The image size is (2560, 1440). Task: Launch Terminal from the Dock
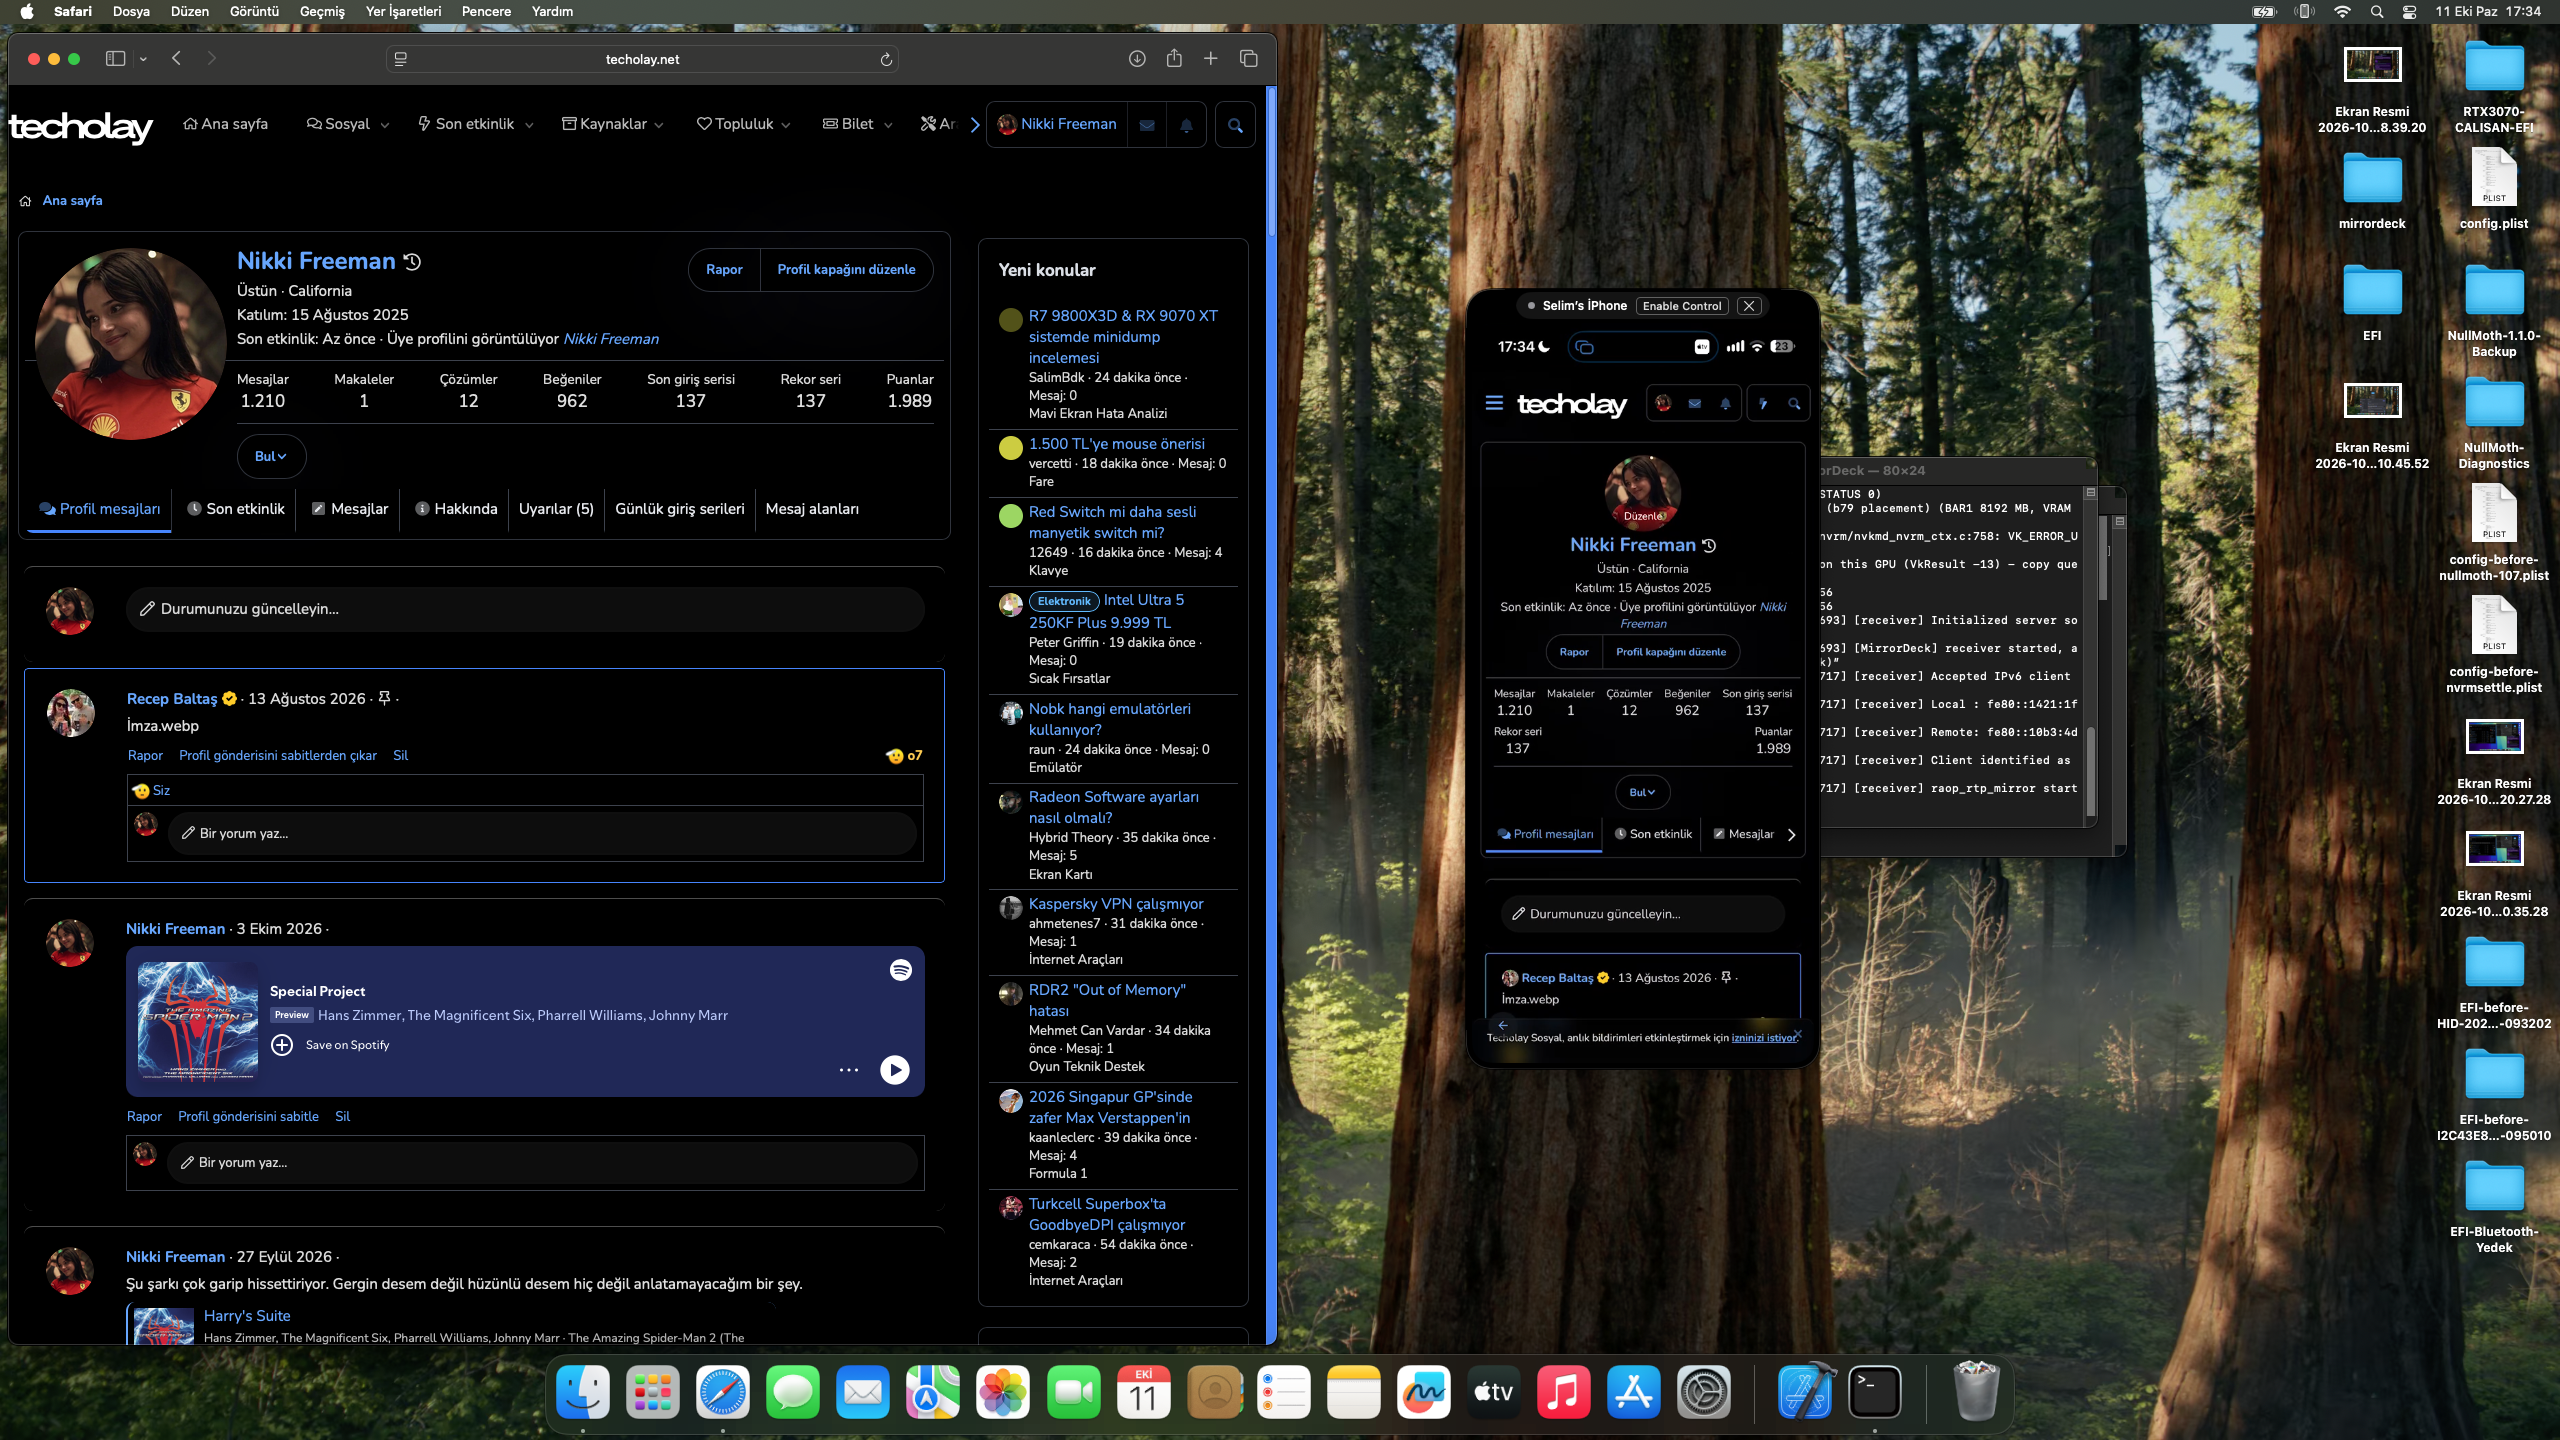[x=1874, y=1391]
